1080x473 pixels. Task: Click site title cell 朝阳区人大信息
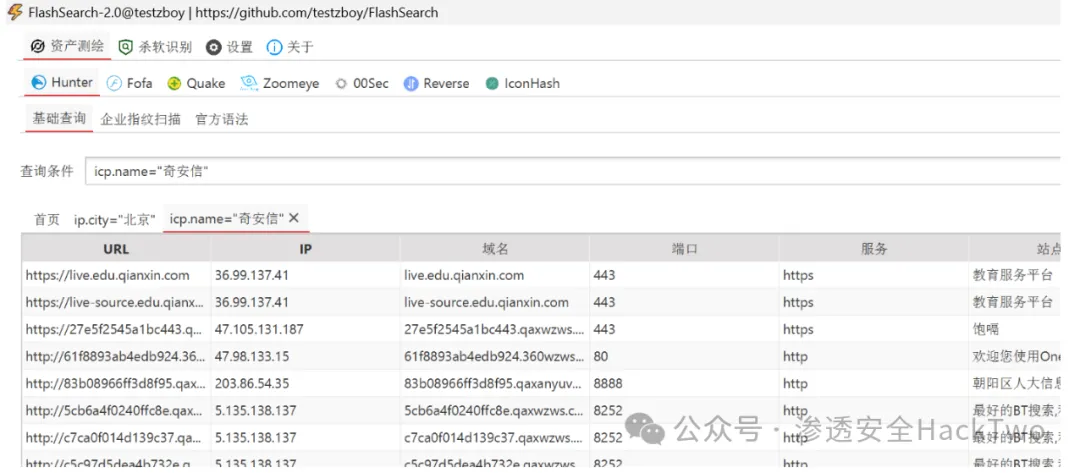[x=1015, y=383]
